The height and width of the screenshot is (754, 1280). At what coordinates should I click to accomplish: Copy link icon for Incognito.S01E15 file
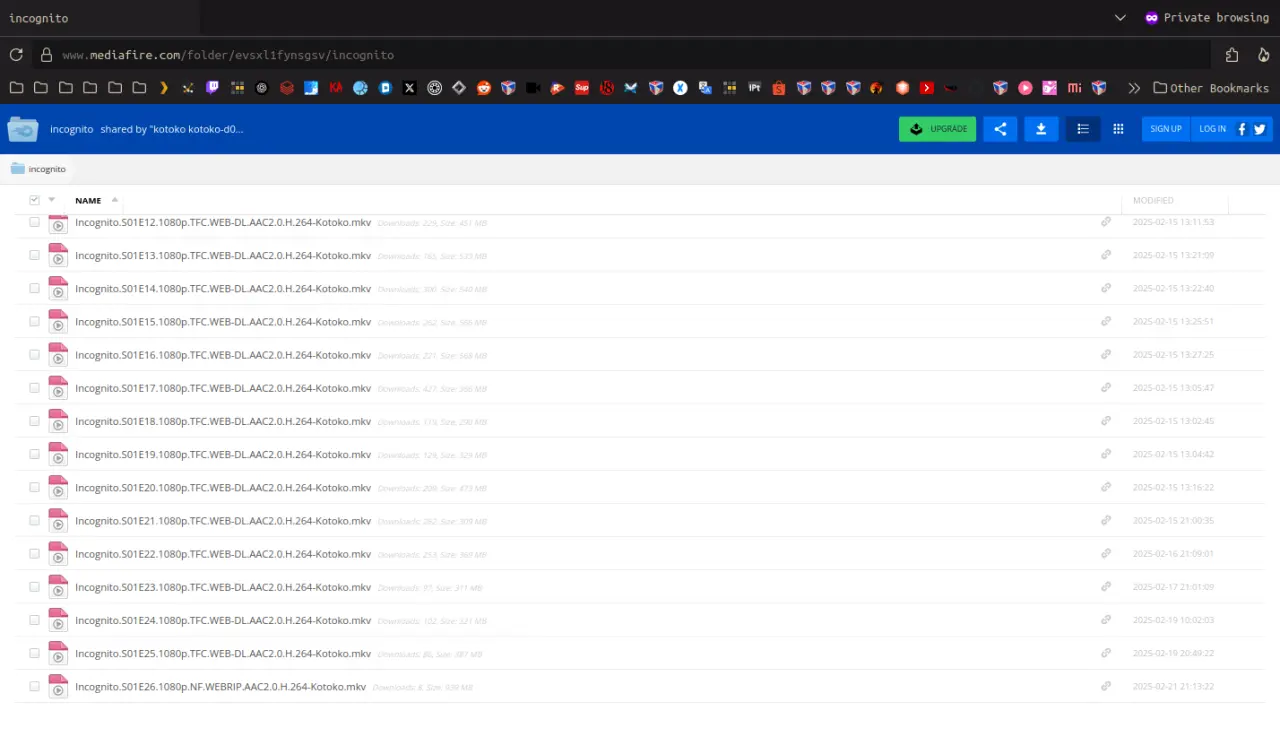click(x=1106, y=321)
